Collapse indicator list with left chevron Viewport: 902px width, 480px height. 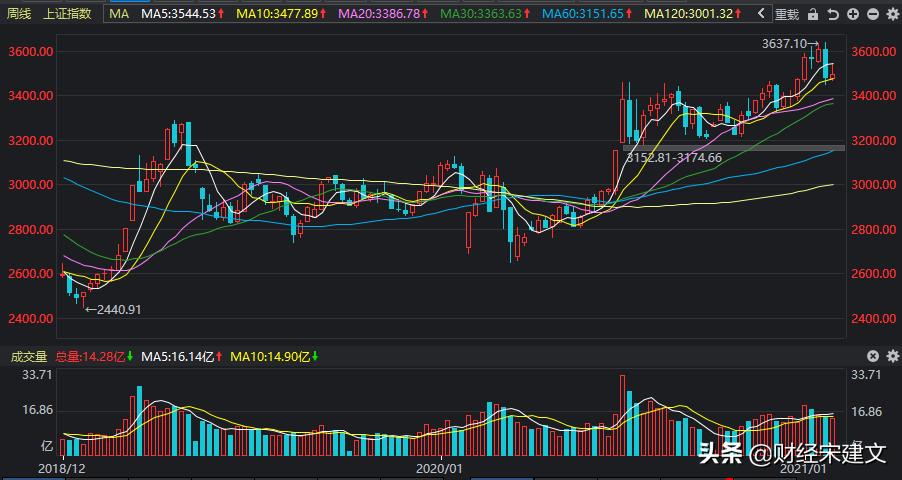tap(762, 14)
